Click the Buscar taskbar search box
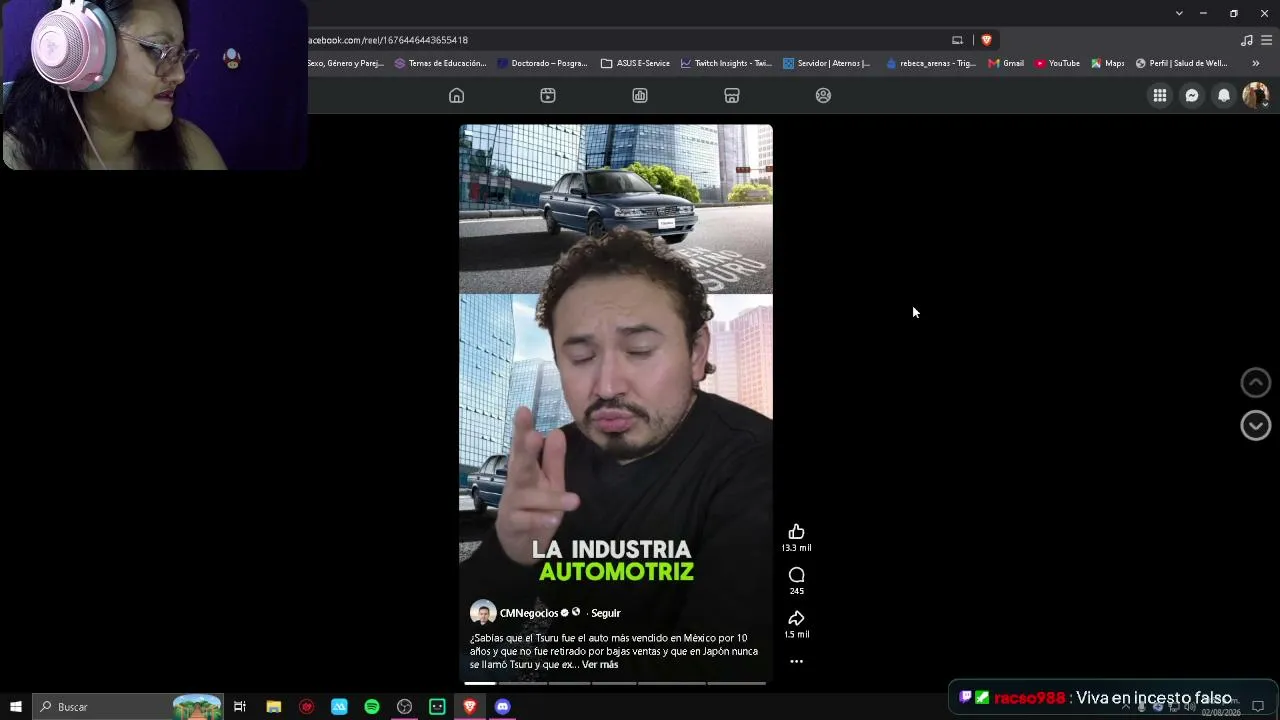The width and height of the screenshot is (1280, 720). (127, 706)
